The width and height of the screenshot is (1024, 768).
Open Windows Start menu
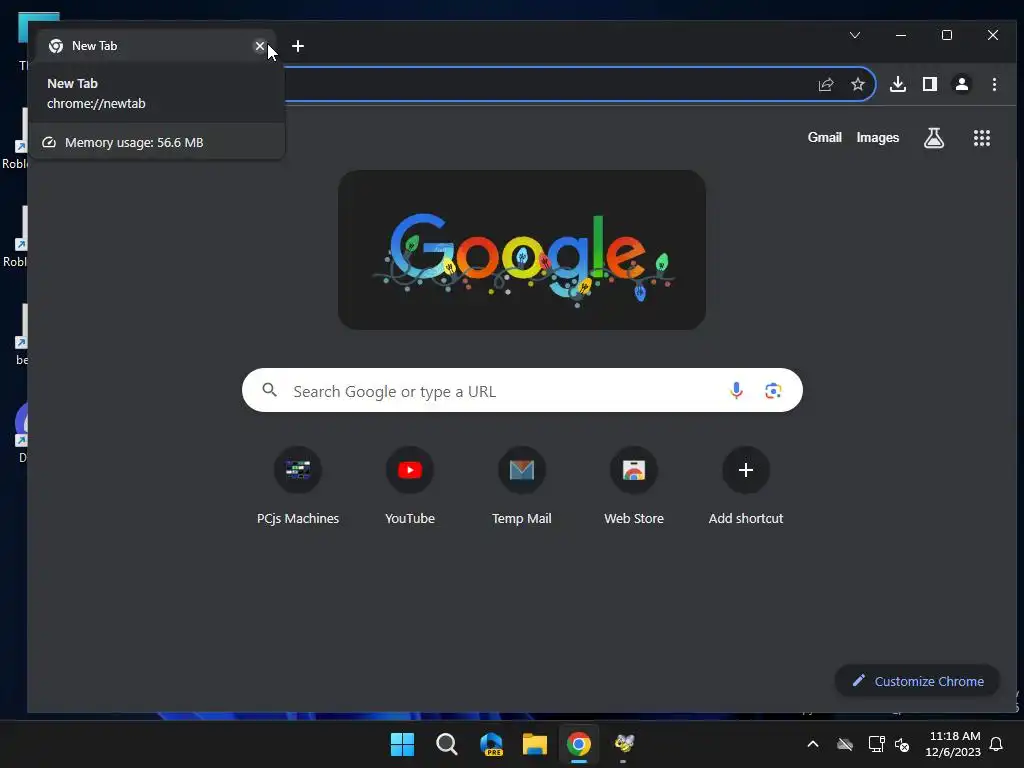(x=402, y=744)
